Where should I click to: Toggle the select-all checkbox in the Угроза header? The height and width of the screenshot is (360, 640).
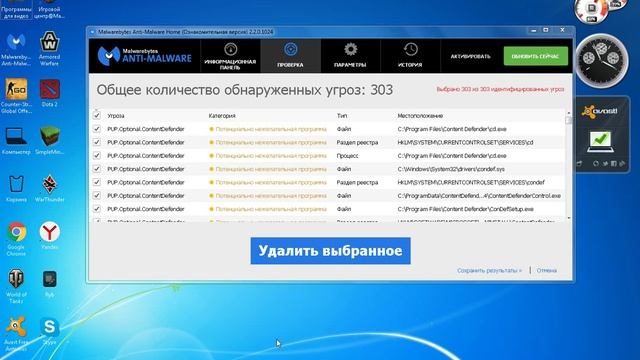(97, 116)
